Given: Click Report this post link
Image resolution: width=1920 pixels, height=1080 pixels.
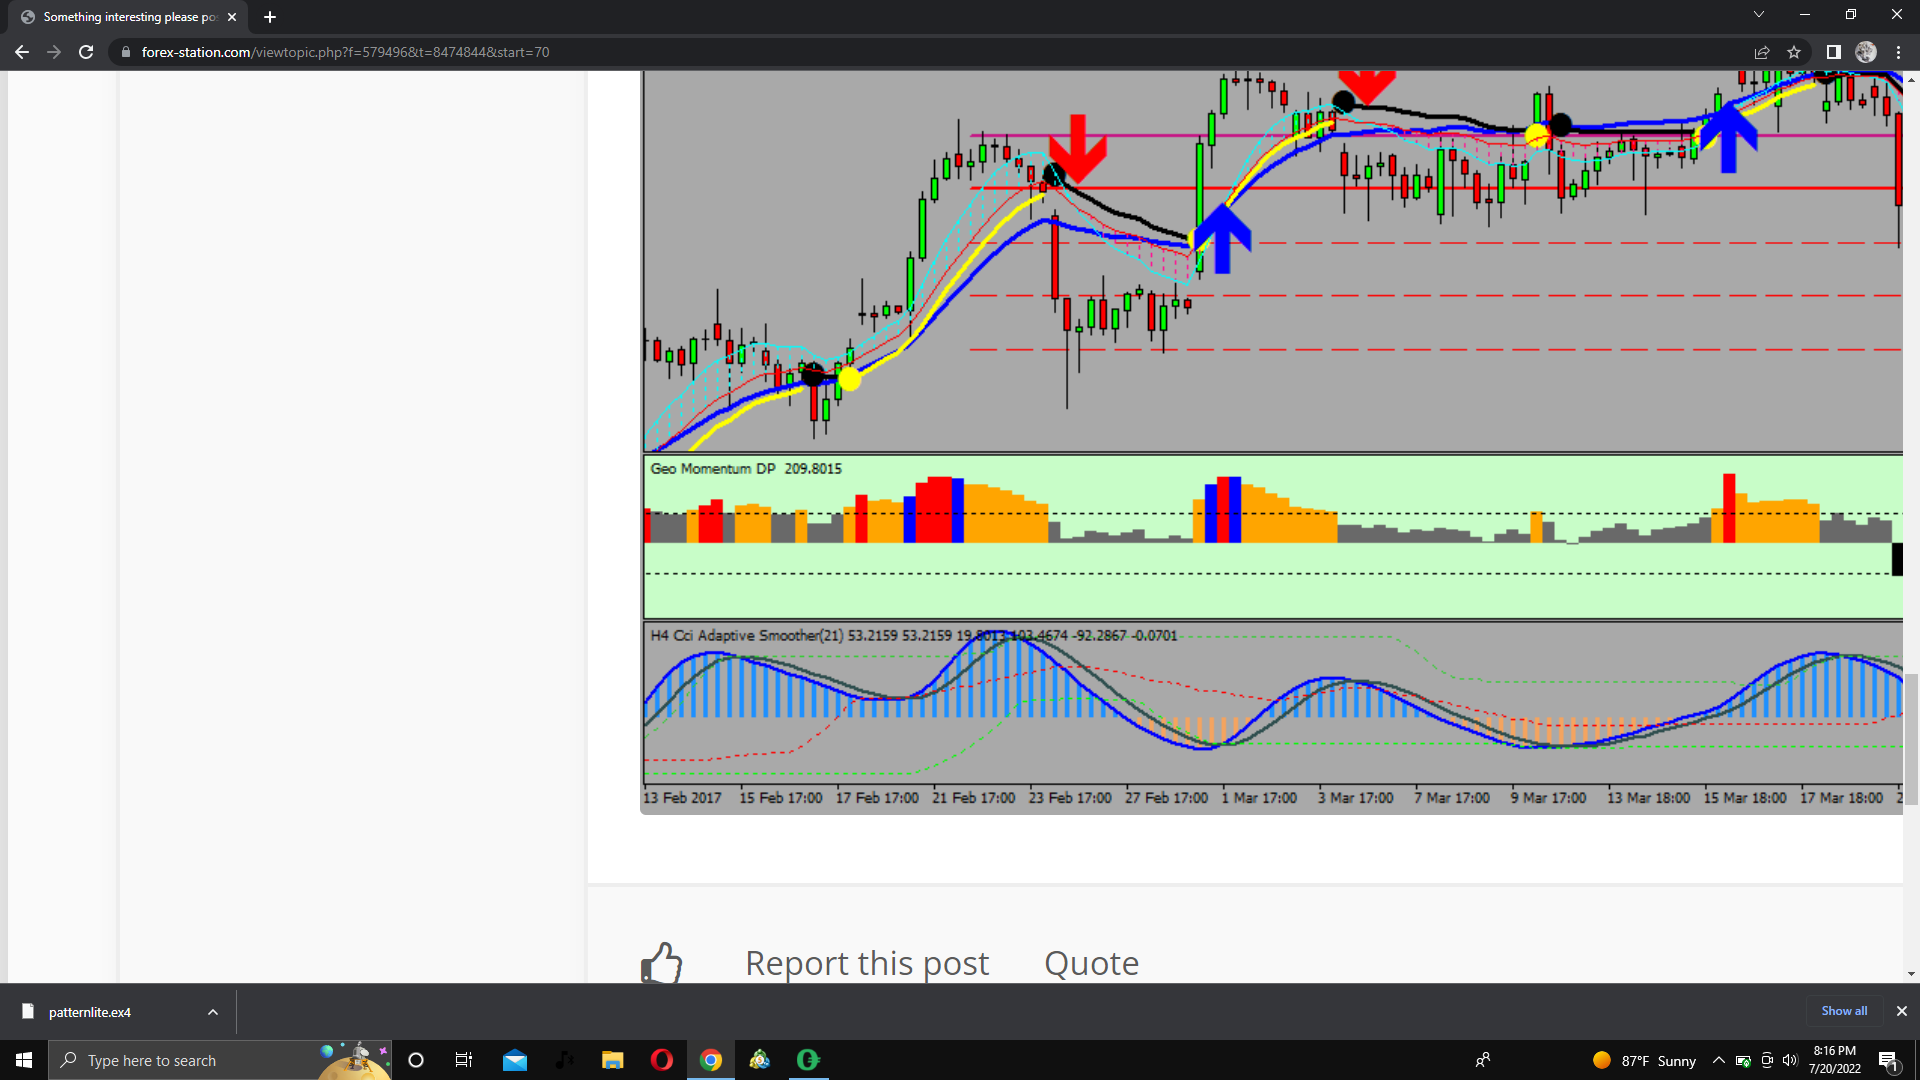Looking at the screenshot, I should 866,963.
